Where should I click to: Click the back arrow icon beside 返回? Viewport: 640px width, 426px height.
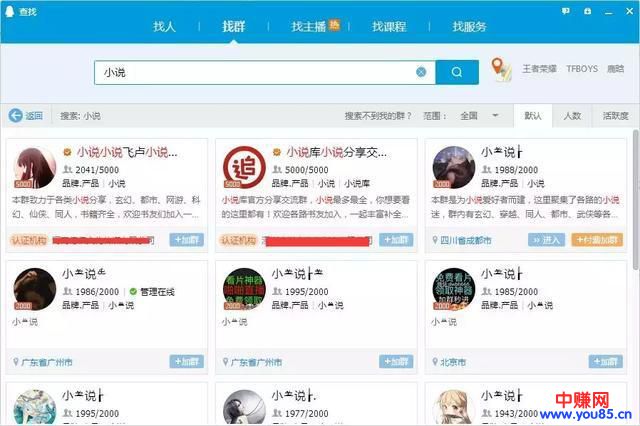(15, 116)
